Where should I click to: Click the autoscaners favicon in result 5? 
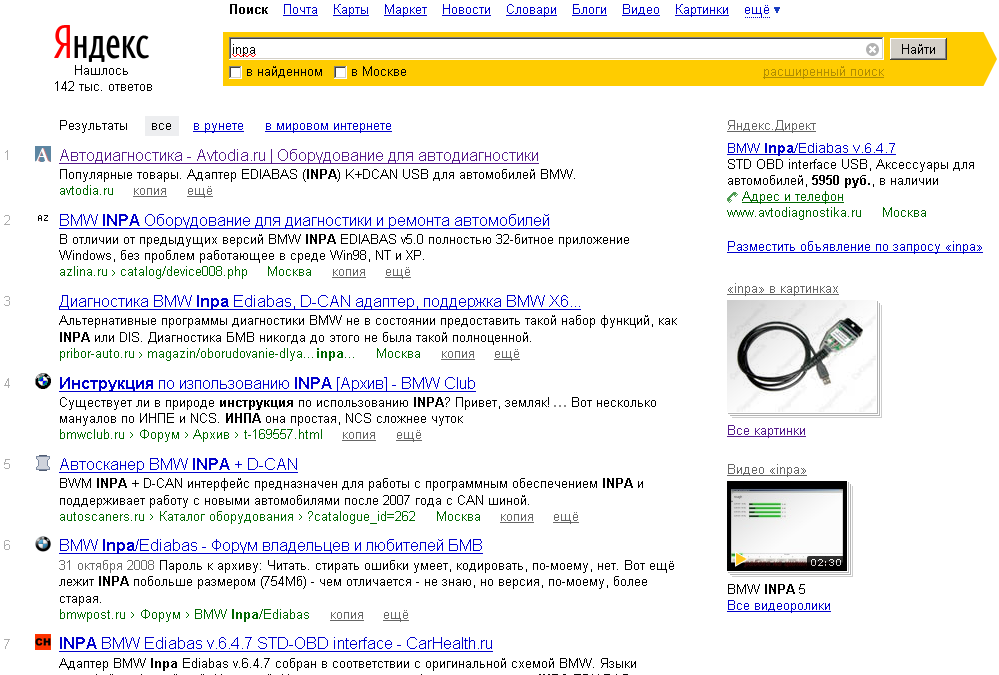tap(43, 463)
